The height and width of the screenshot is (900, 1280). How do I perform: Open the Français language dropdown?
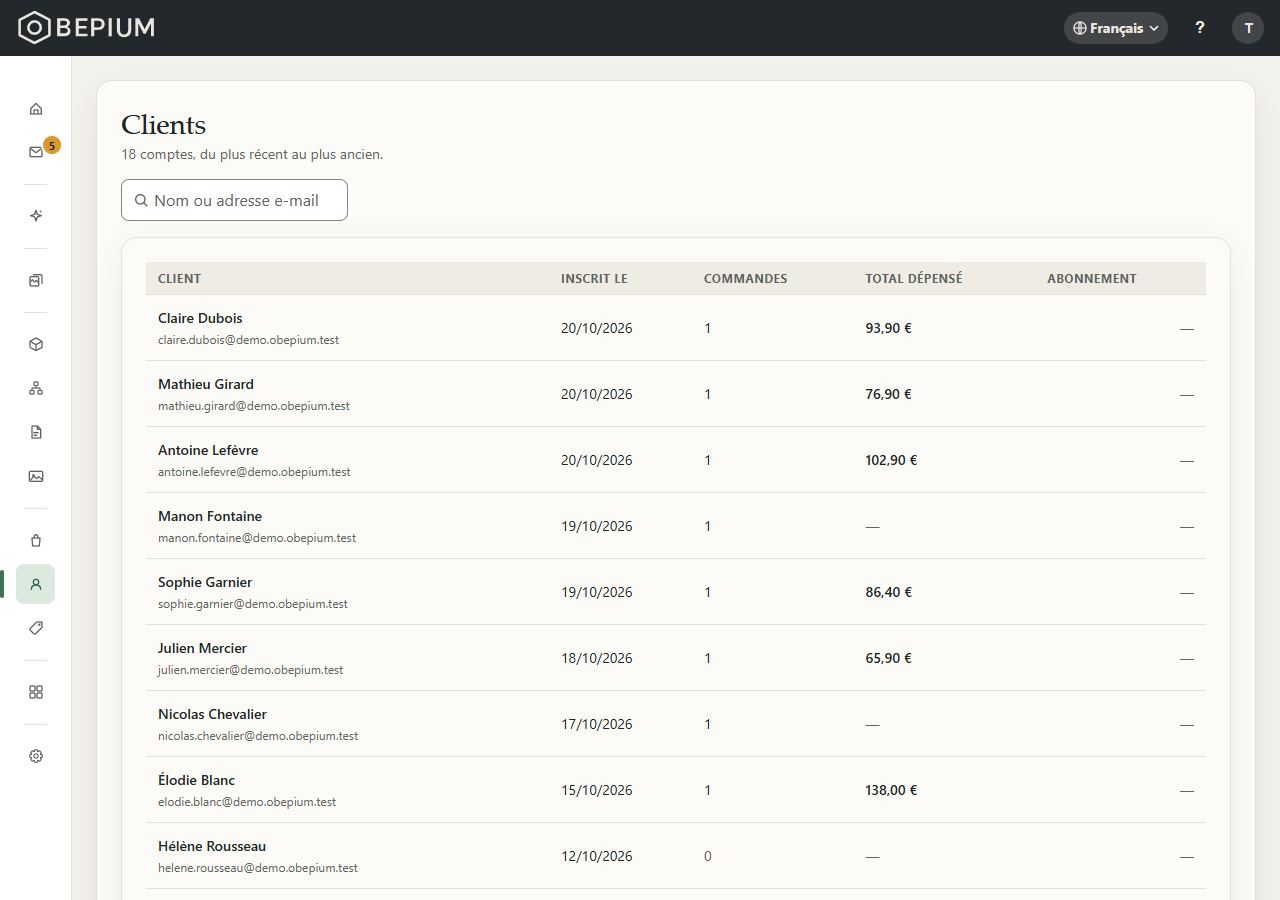coord(1116,28)
